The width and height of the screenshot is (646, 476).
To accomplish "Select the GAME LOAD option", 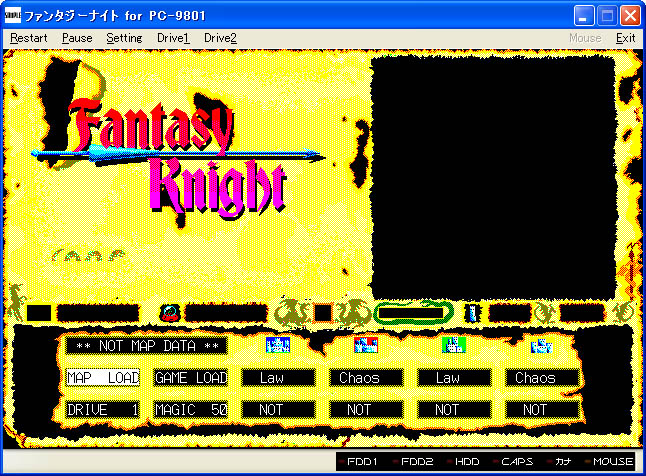I will pos(191,378).
